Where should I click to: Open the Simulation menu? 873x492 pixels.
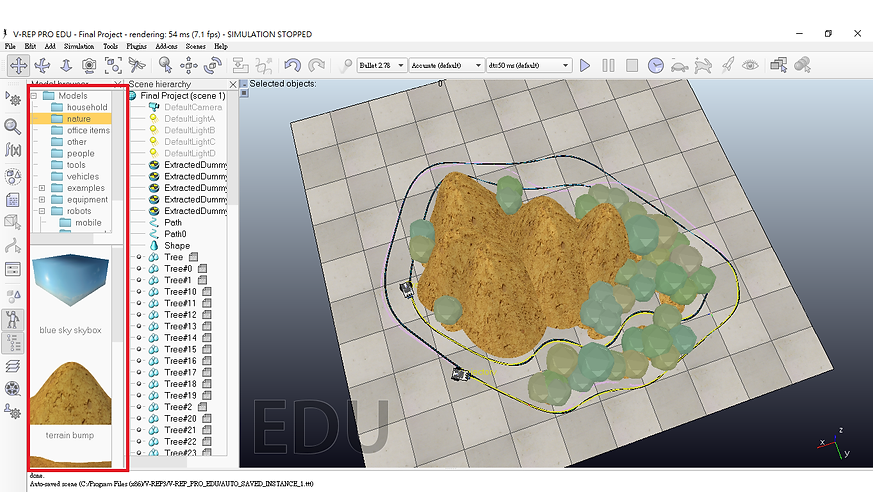[79, 46]
